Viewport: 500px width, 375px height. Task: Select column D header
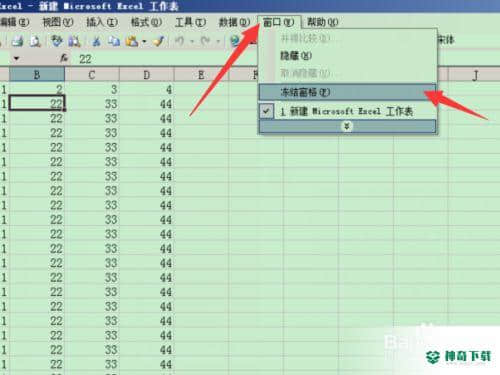click(146, 74)
